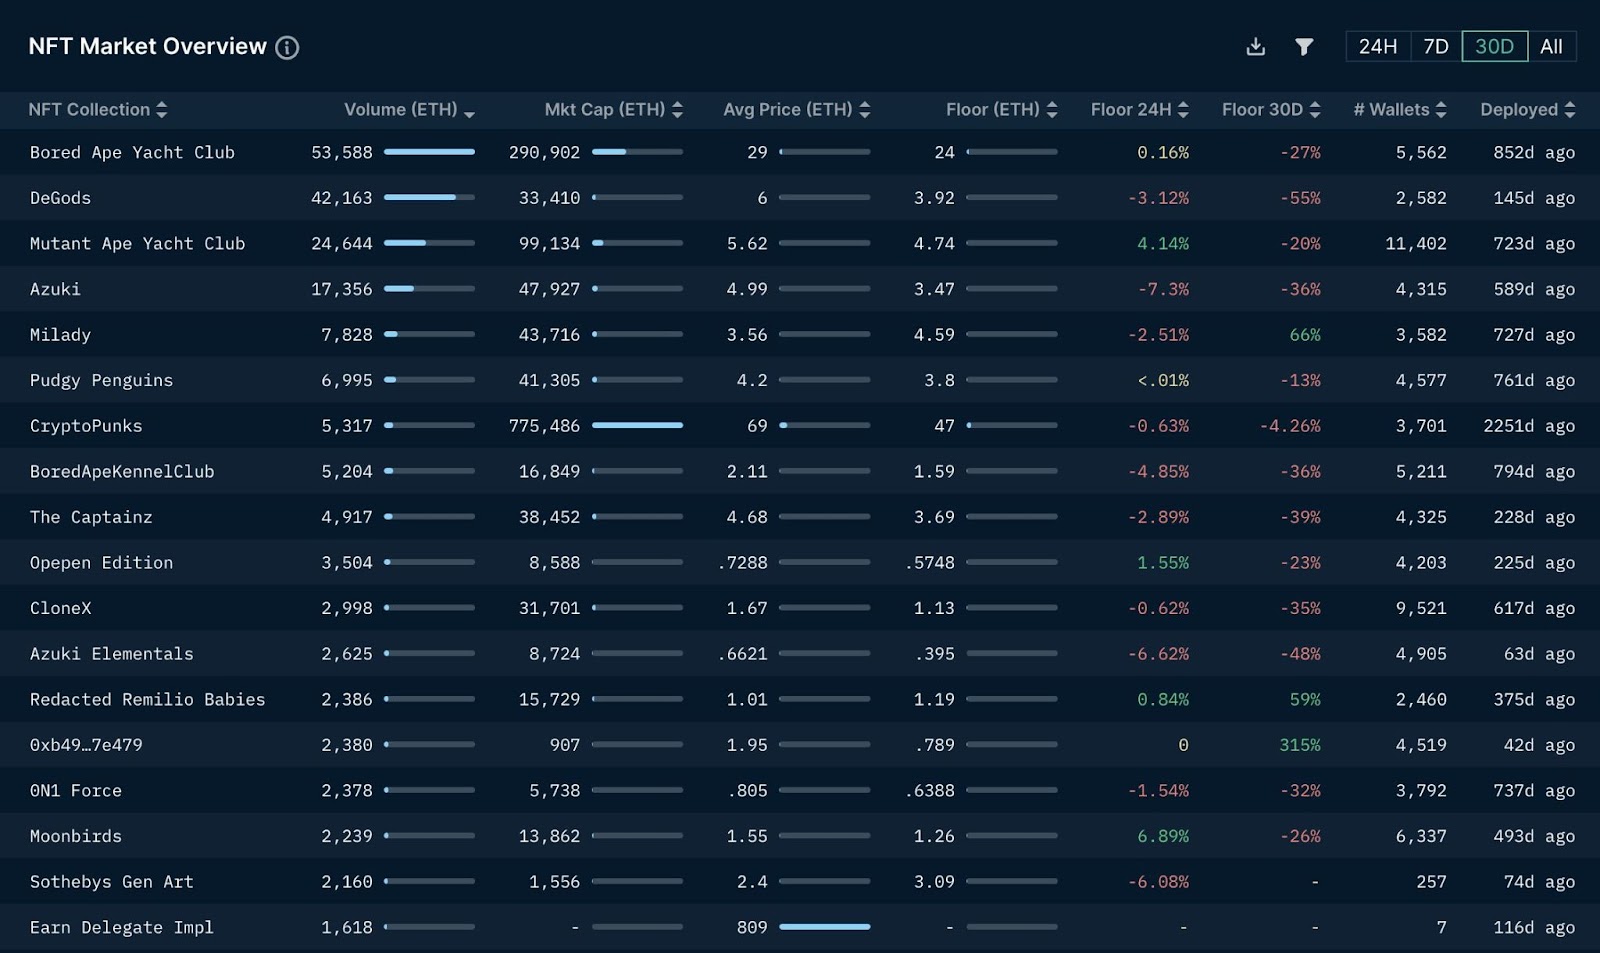Select the active 30D tab
The height and width of the screenshot is (953, 1600).
(1494, 47)
